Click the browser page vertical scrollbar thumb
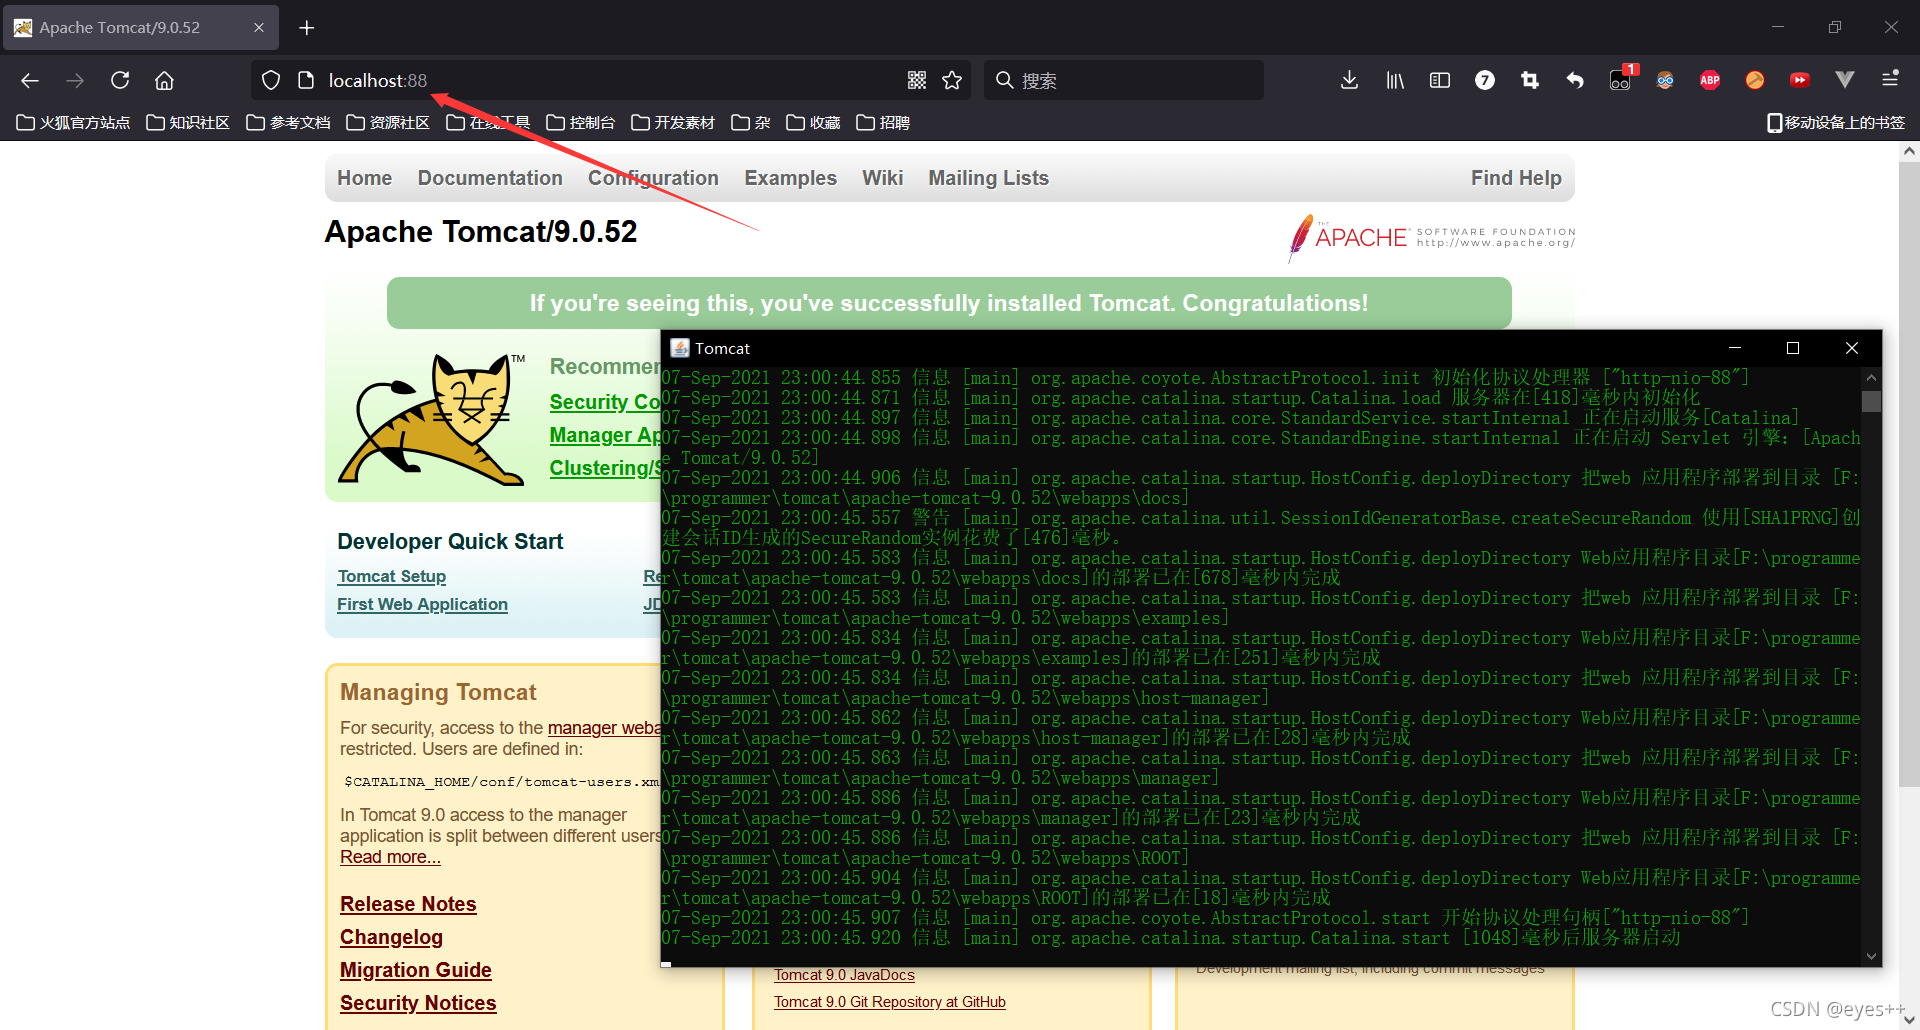 pyautogui.click(x=1909, y=475)
